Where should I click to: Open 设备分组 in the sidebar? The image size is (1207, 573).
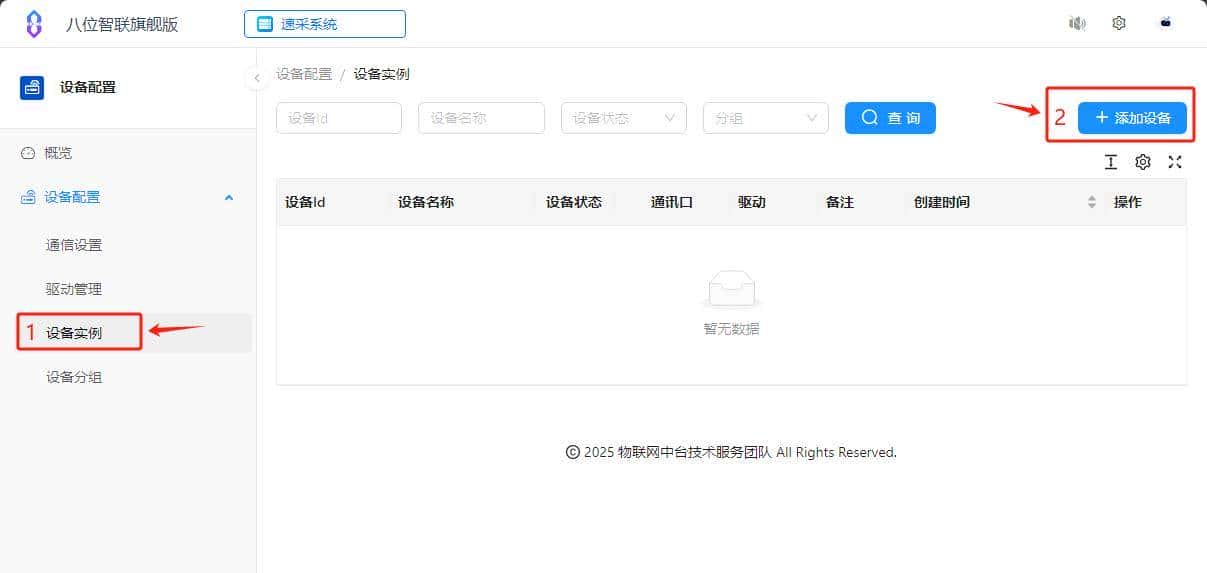(x=74, y=377)
